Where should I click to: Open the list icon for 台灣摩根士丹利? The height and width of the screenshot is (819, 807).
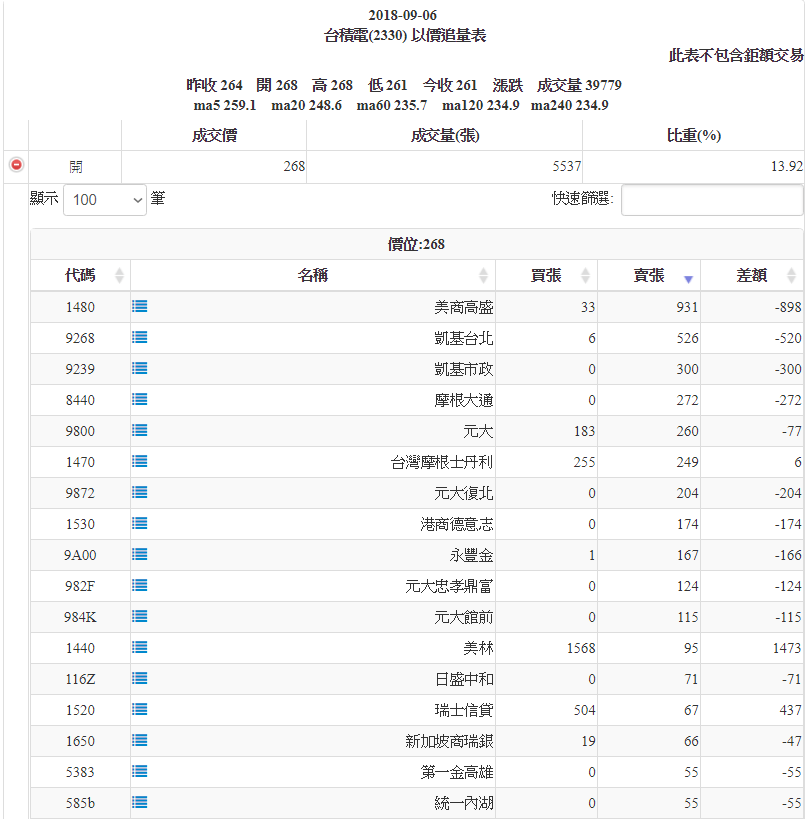tap(140, 462)
